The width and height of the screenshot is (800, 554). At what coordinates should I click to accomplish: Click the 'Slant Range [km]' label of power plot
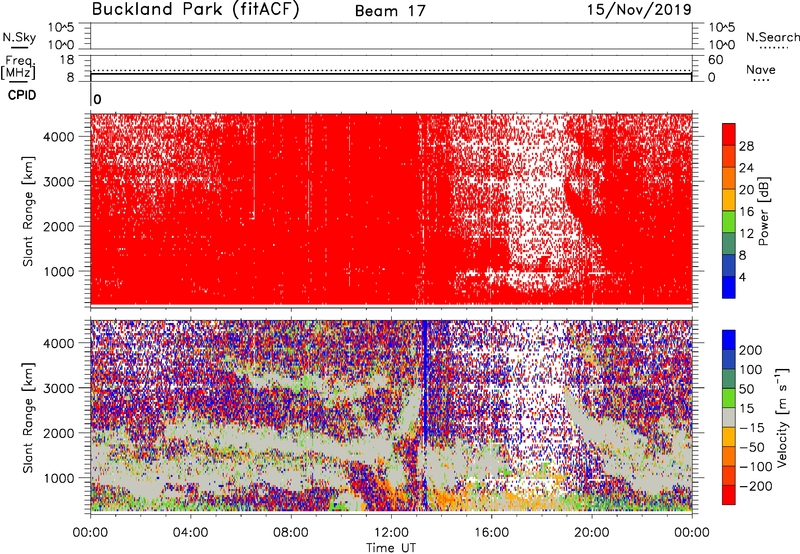point(28,211)
